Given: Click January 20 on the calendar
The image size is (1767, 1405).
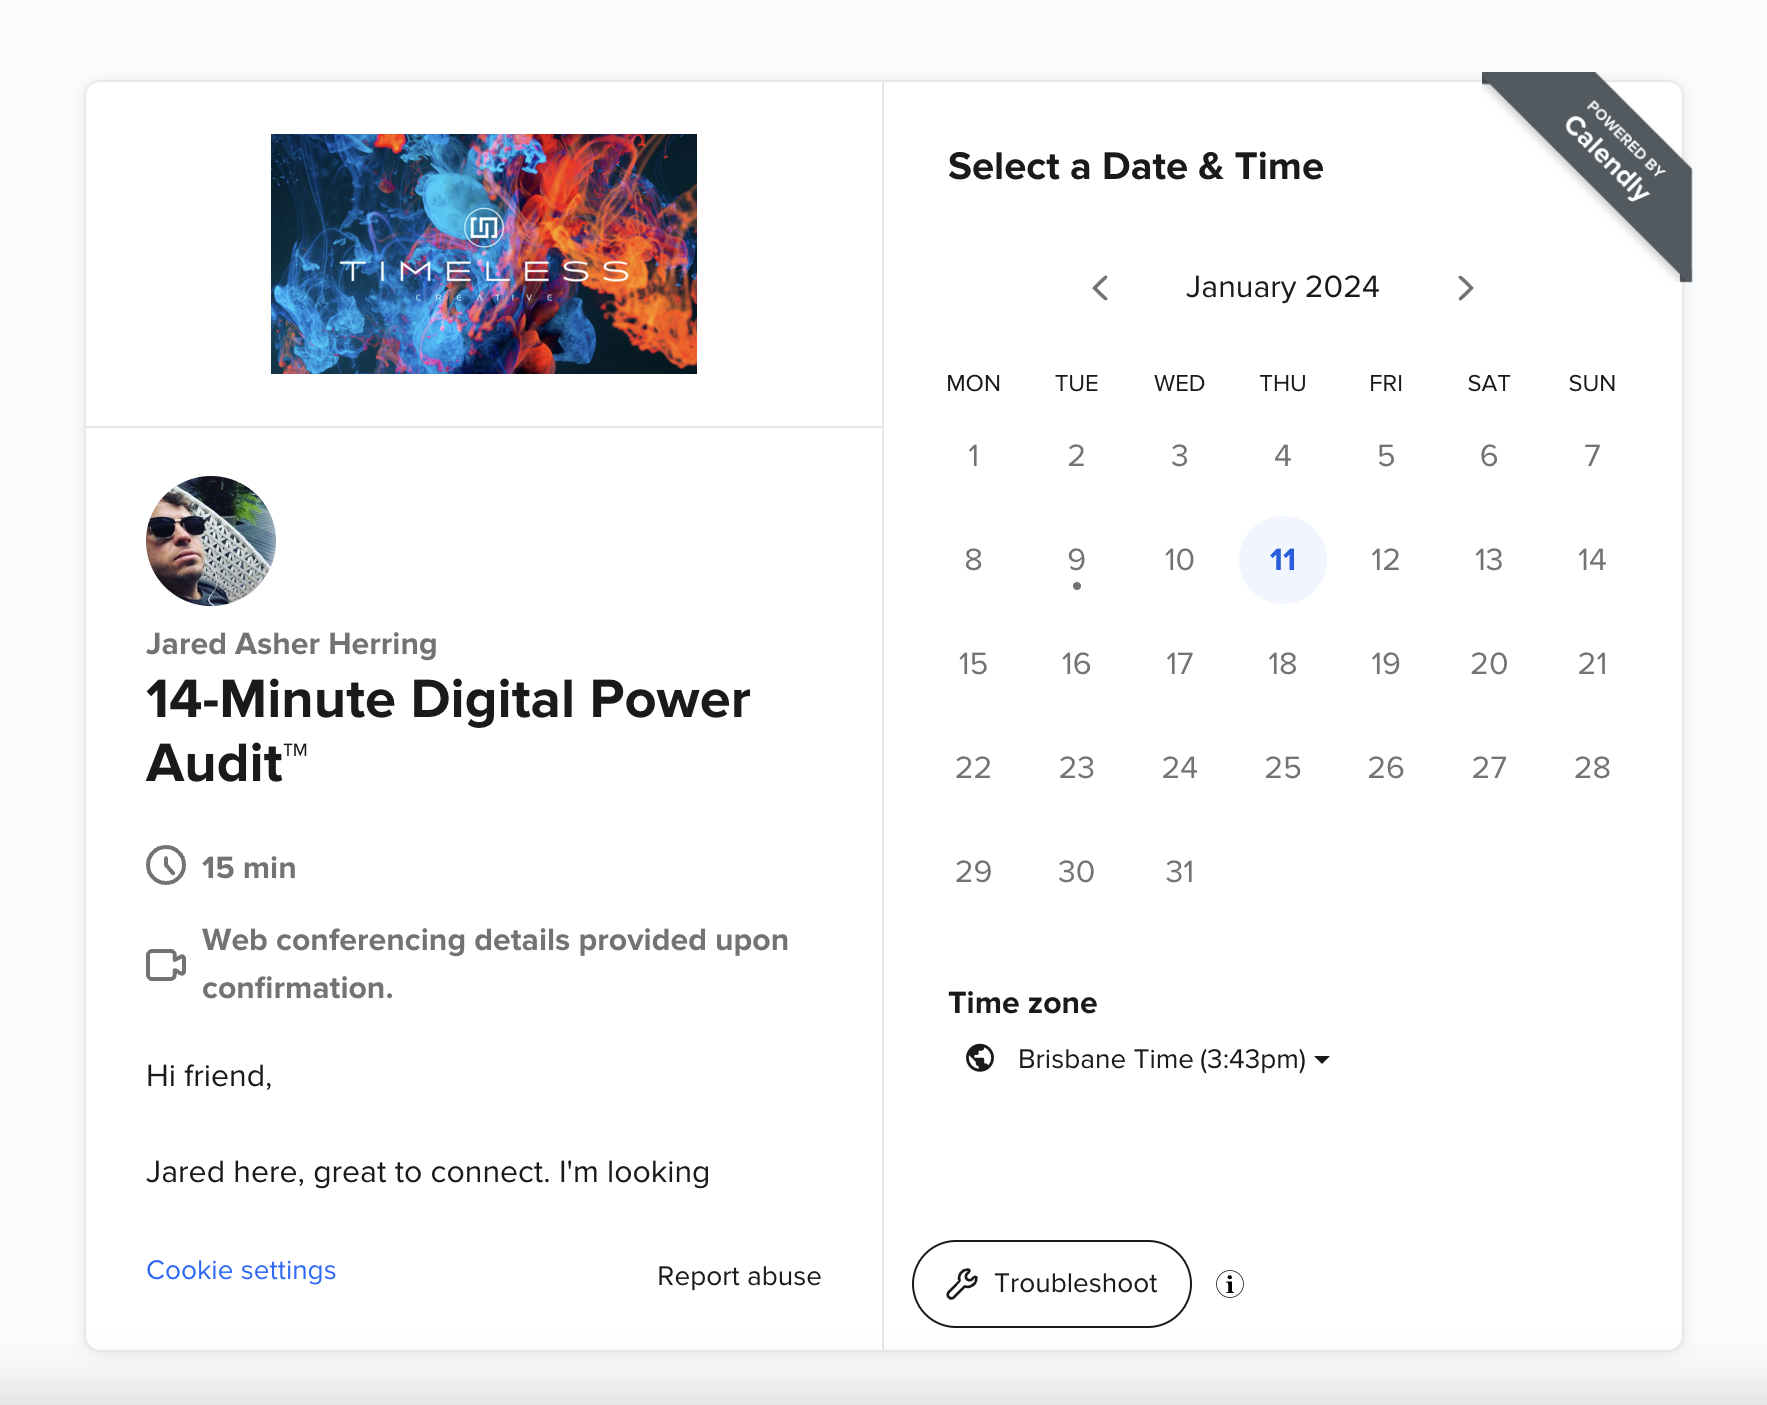Looking at the screenshot, I should pos(1489,664).
